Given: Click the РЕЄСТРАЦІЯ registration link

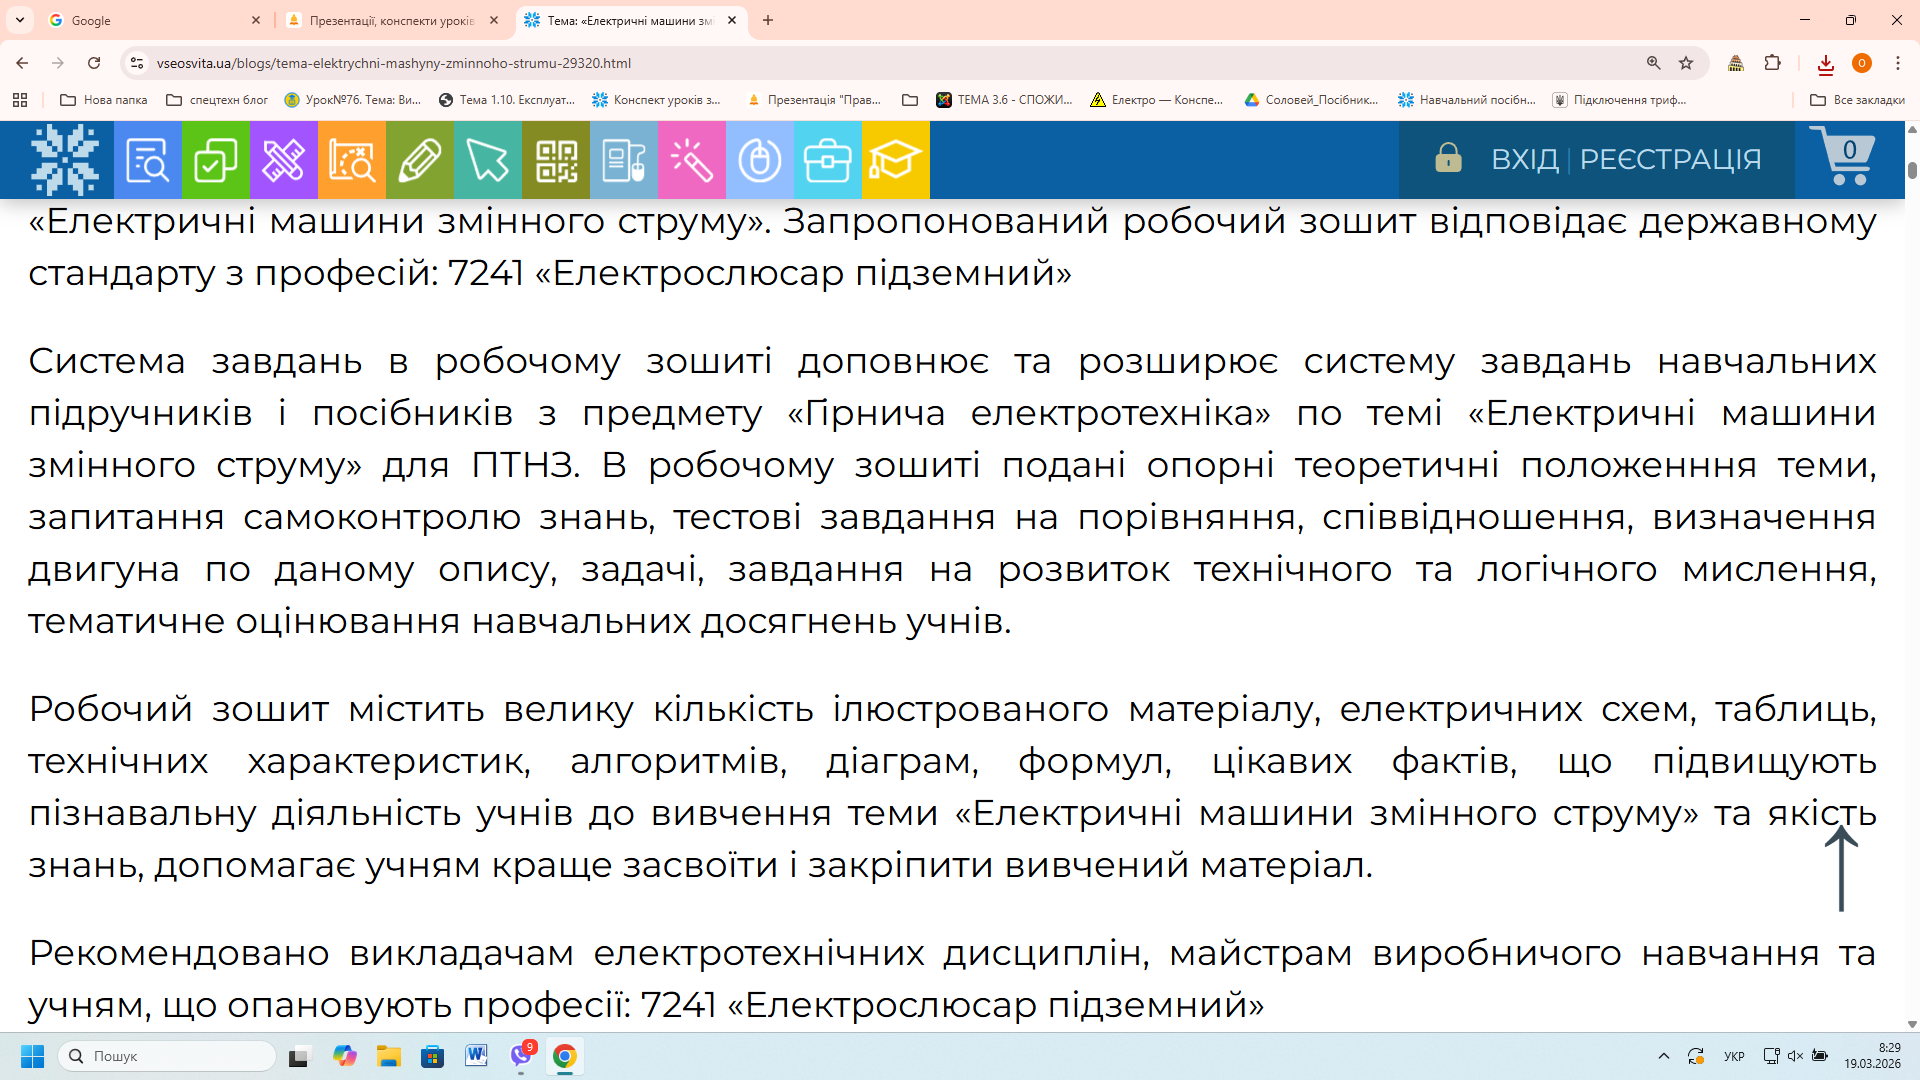Looking at the screenshot, I should click(x=1670, y=159).
